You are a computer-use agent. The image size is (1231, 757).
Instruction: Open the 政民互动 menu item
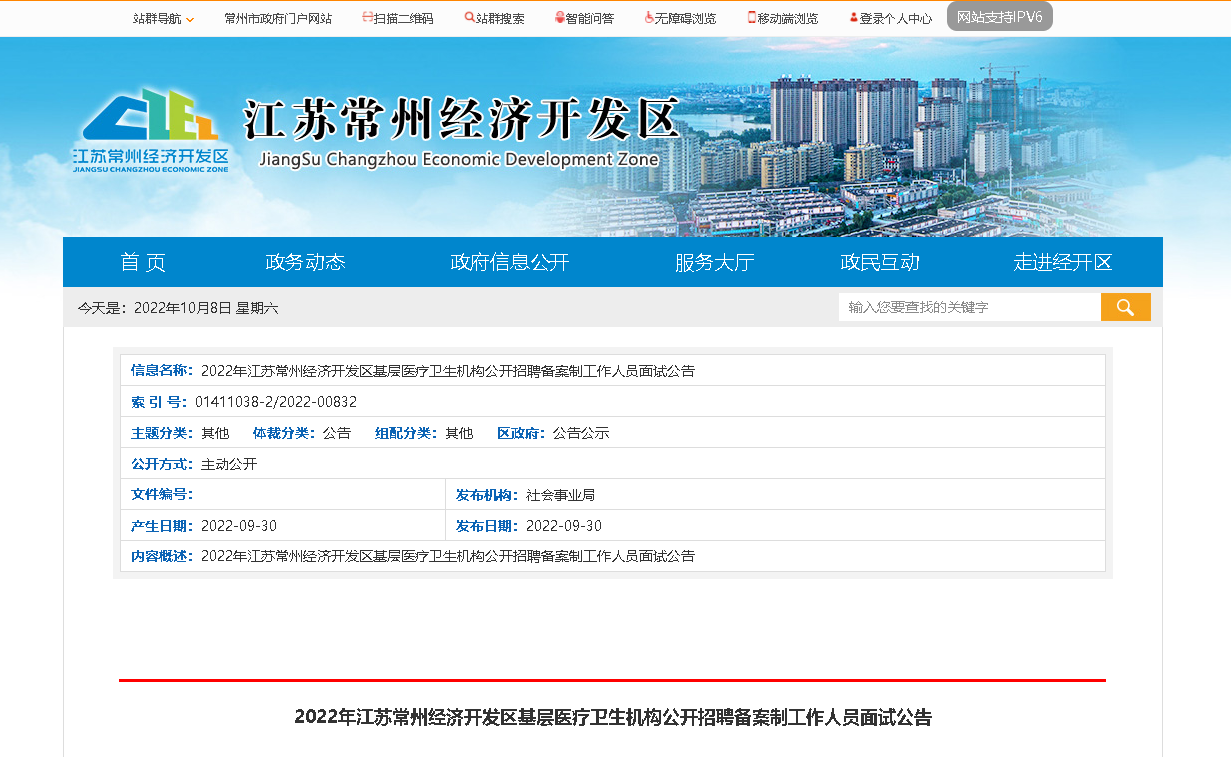coord(880,262)
